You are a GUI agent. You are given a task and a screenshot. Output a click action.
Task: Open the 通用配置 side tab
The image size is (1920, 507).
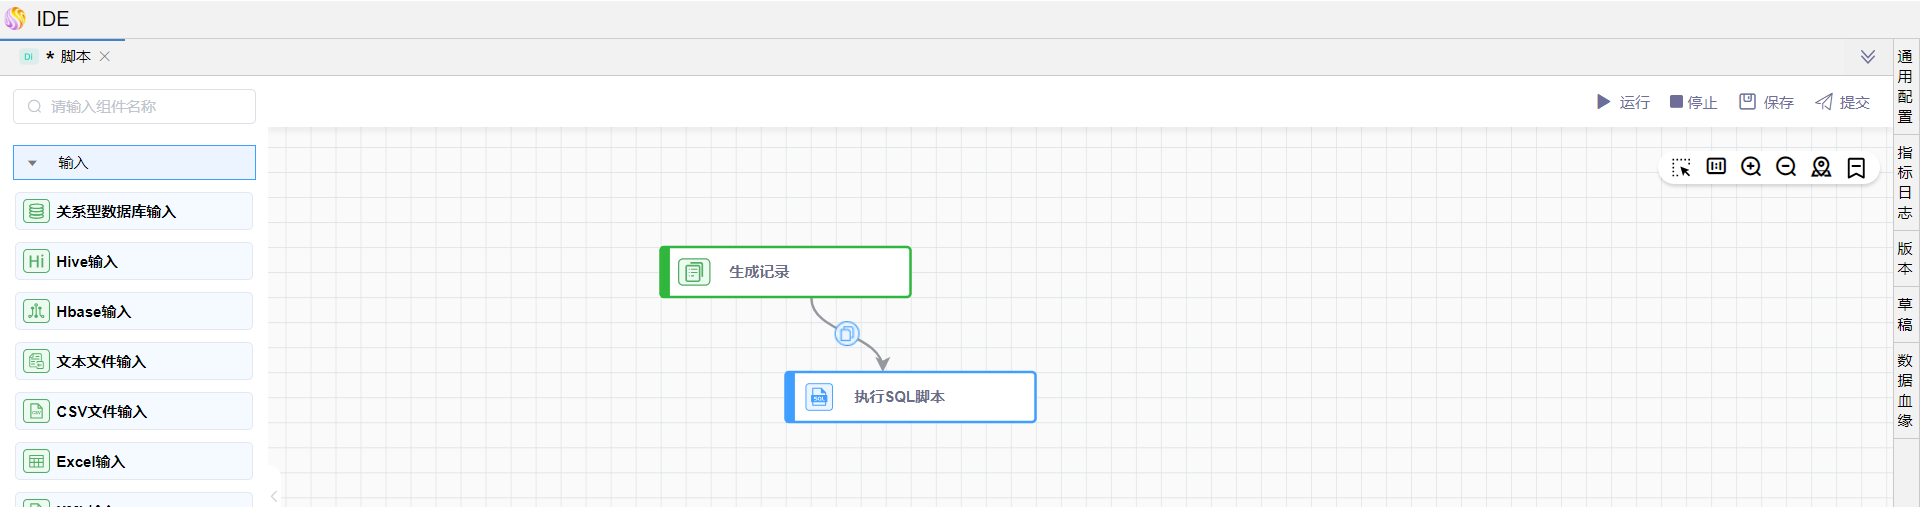click(x=1905, y=87)
